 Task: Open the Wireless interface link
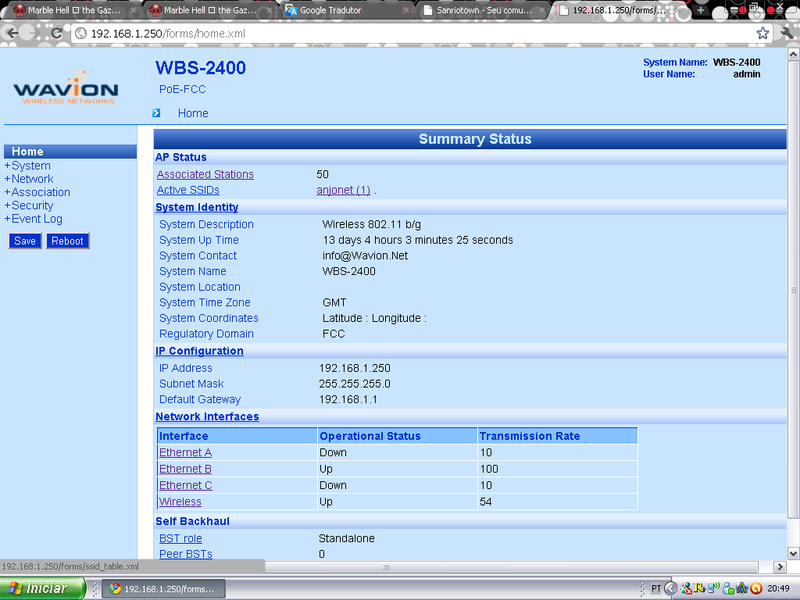(x=180, y=502)
